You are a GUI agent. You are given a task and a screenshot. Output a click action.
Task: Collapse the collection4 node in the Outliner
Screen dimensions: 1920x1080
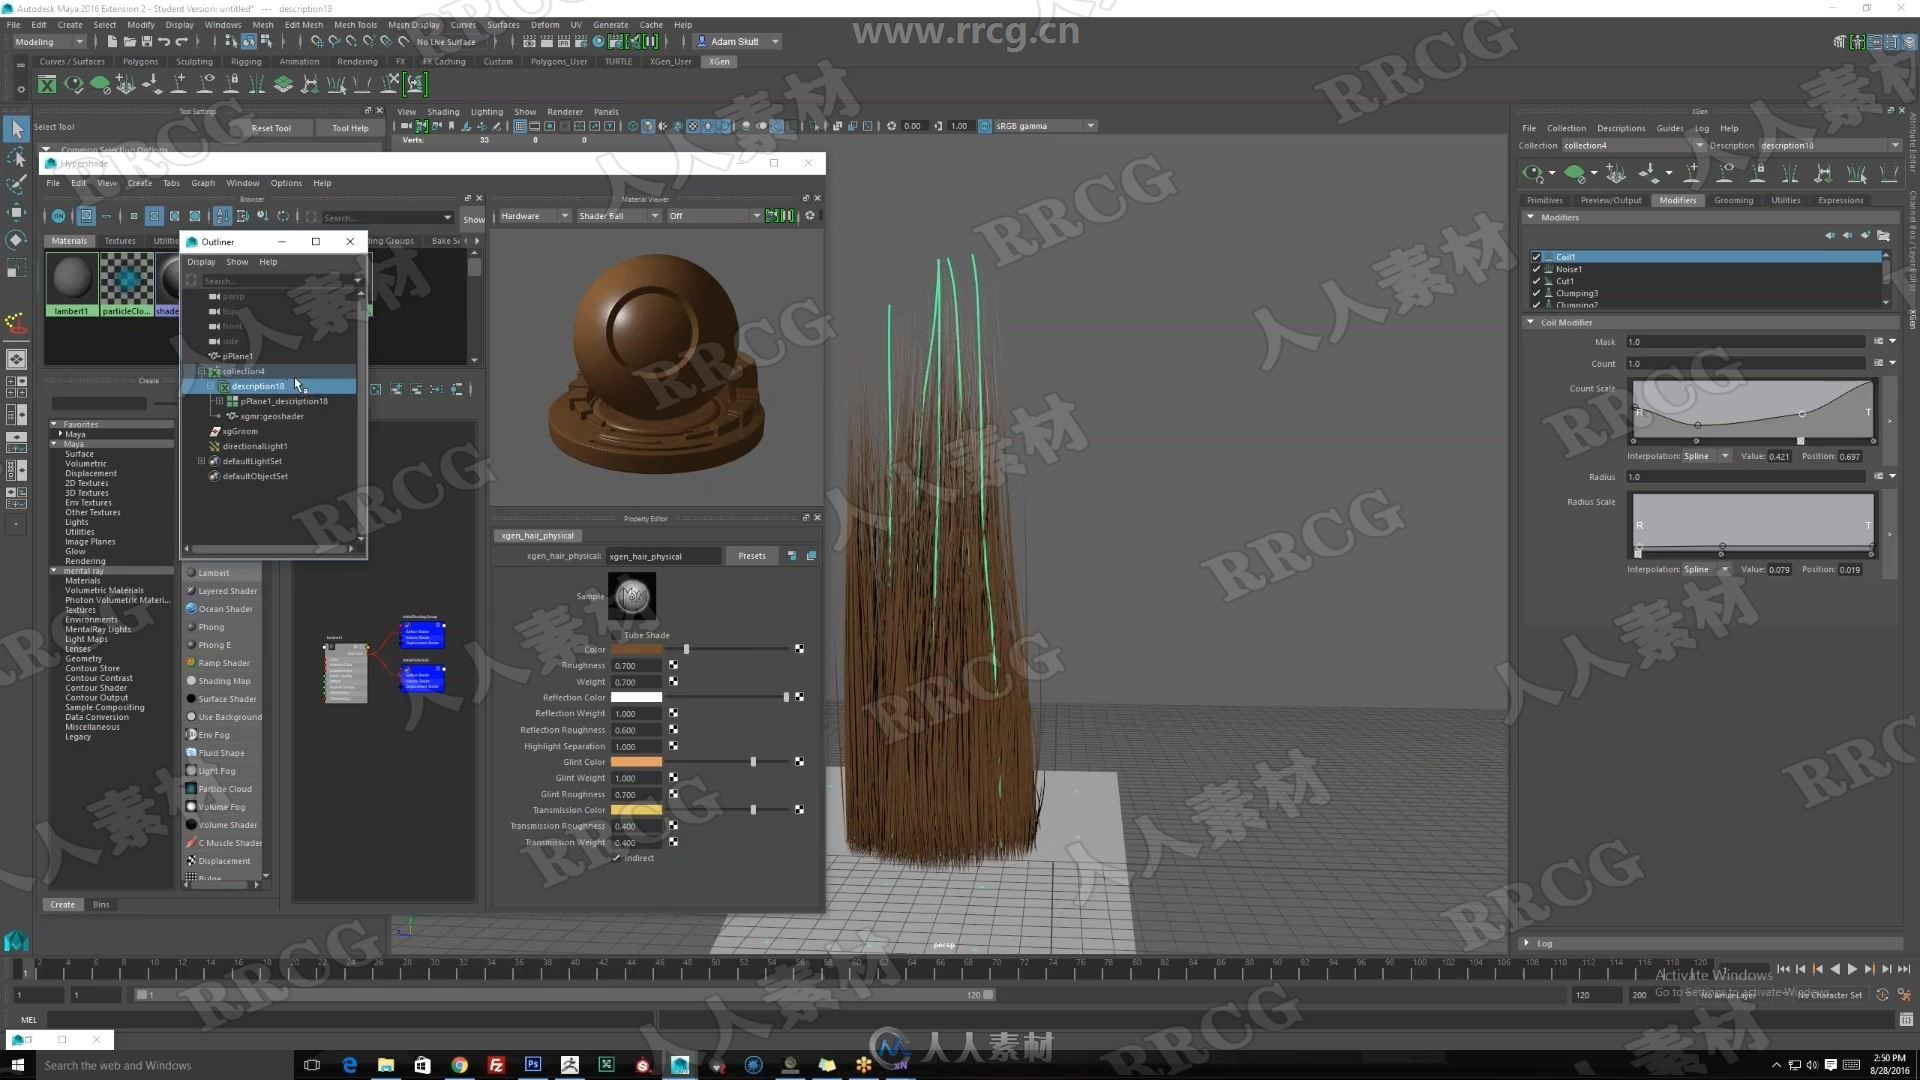point(201,371)
